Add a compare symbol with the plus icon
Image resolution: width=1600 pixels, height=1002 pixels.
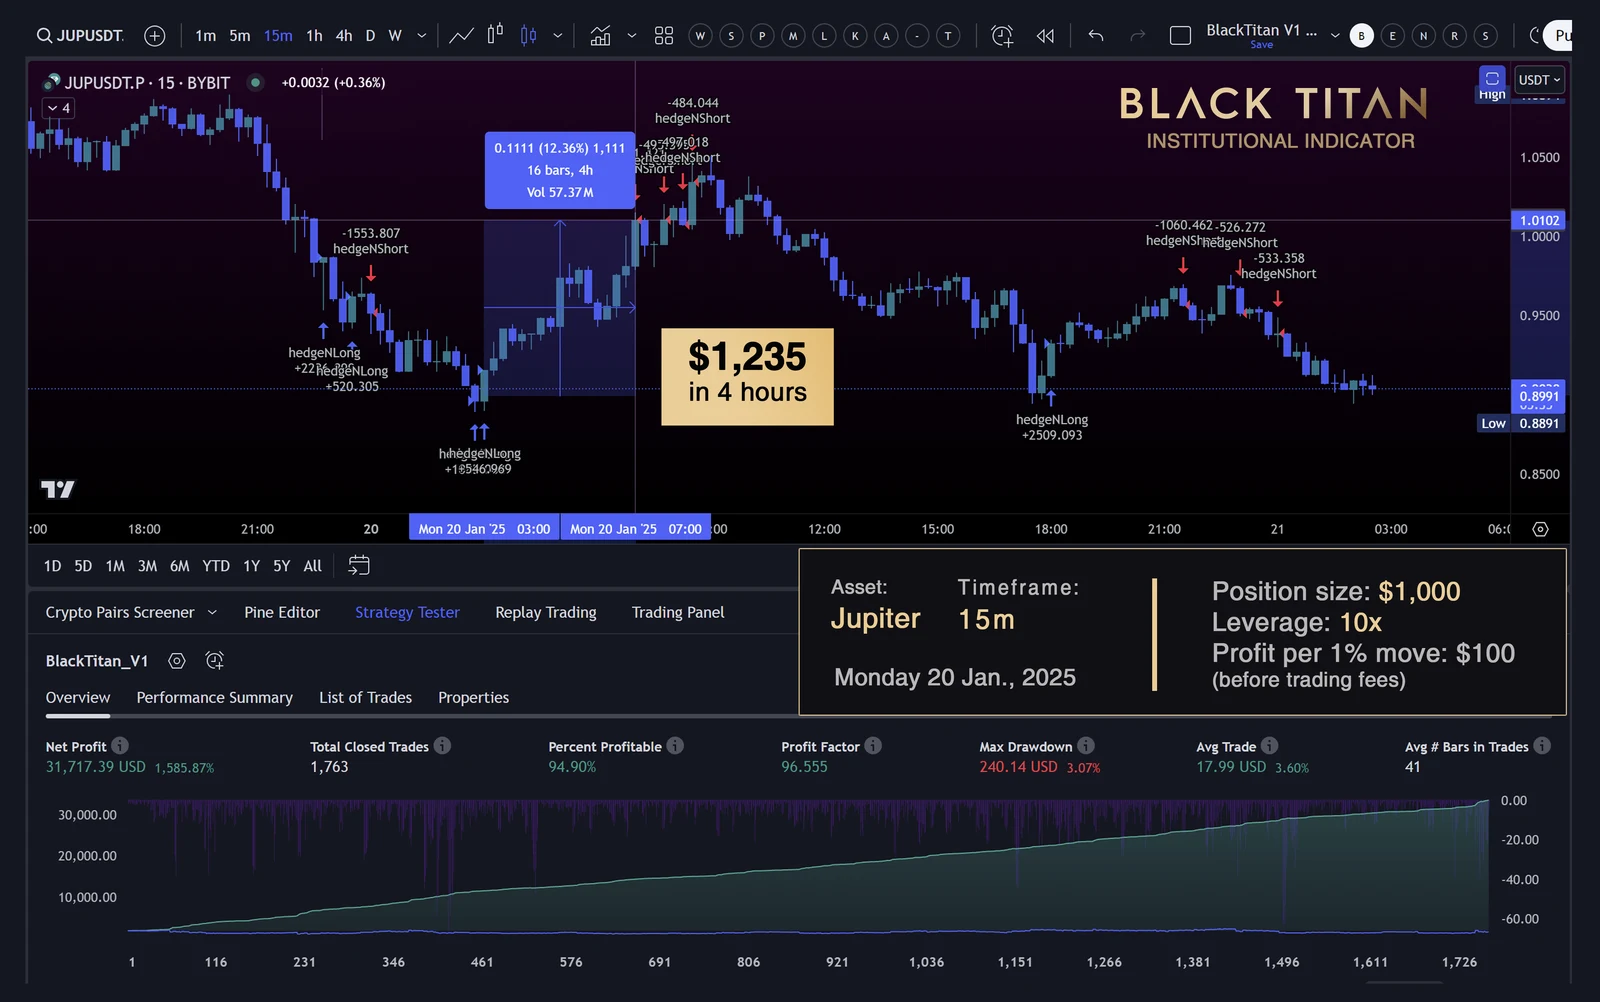click(x=154, y=36)
